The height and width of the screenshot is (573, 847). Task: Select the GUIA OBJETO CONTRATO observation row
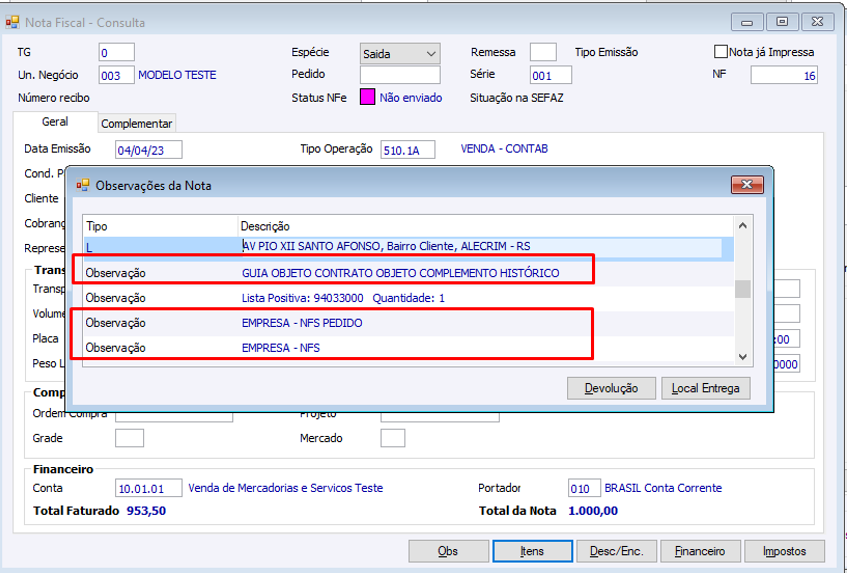[x=408, y=273]
